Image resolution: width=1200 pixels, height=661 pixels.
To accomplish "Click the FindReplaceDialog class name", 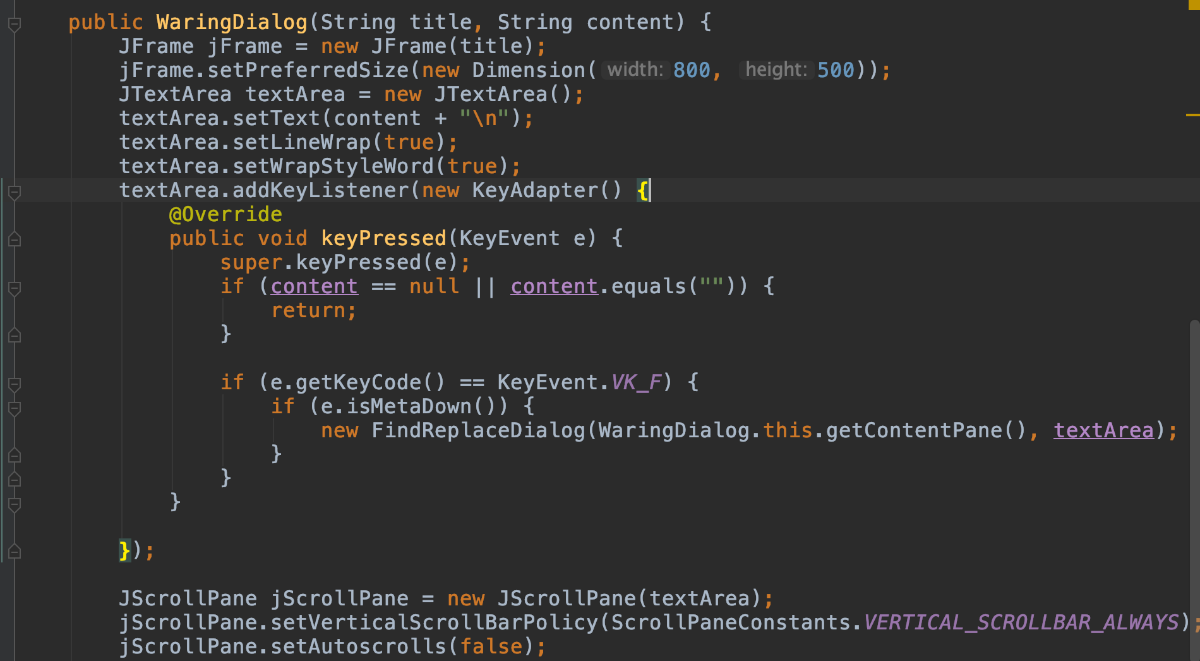I will (480, 431).
